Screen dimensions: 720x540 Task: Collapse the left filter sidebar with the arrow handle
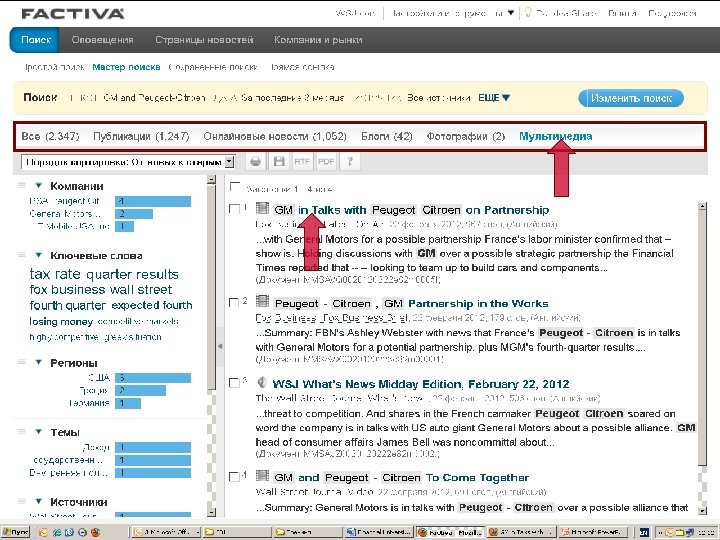pyautogui.click(x=220, y=346)
